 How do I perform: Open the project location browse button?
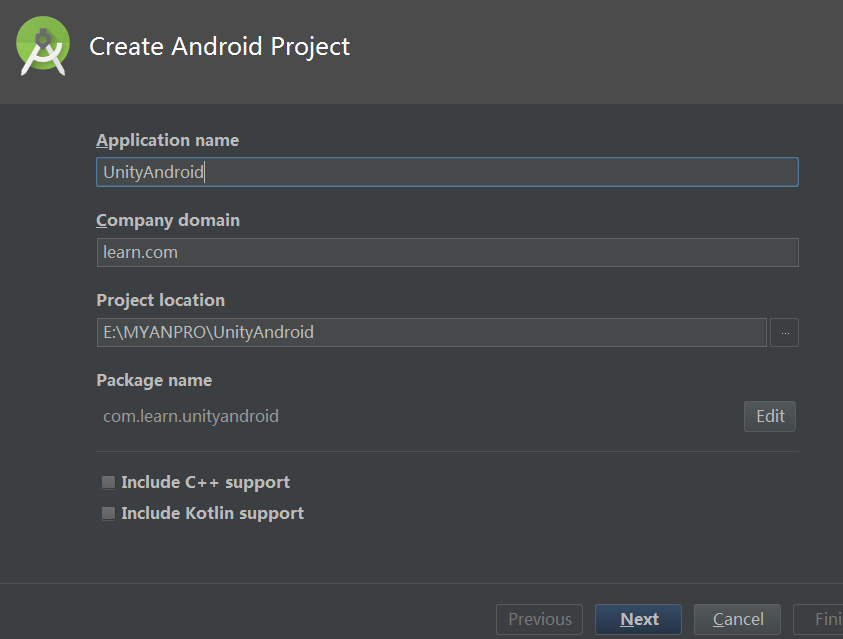click(x=784, y=333)
